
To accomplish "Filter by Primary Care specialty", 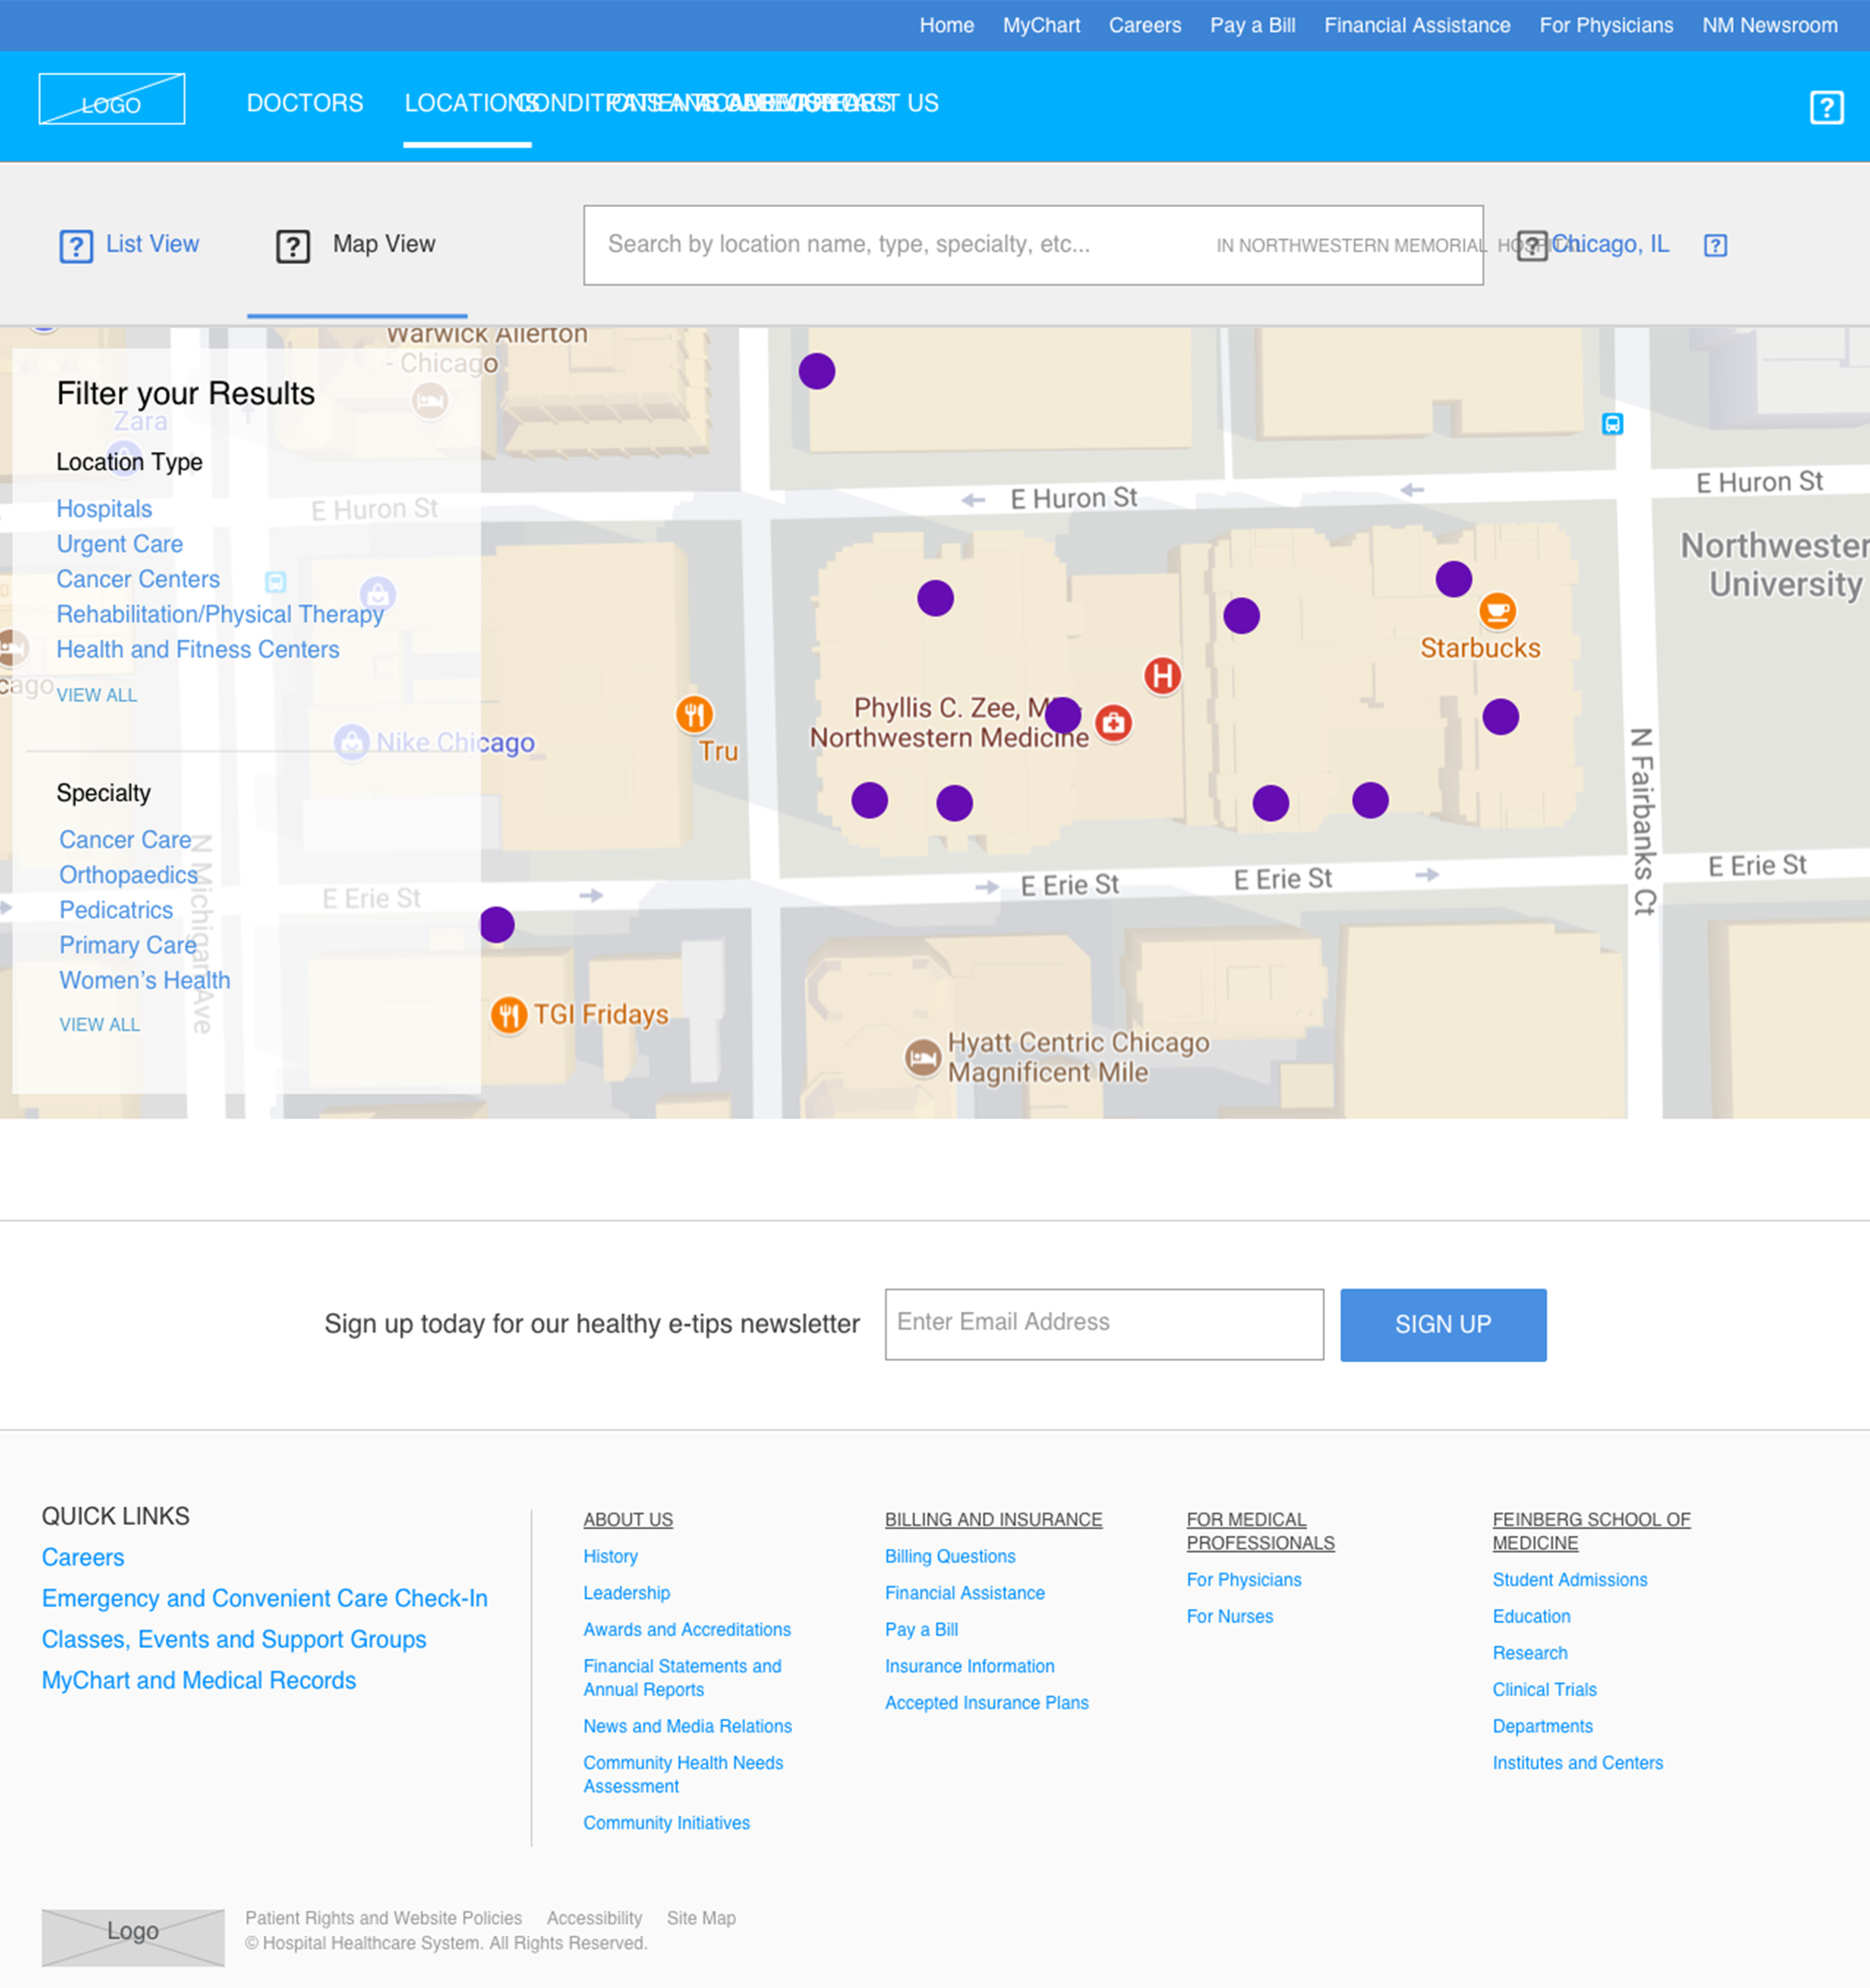I will [x=128, y=945].
